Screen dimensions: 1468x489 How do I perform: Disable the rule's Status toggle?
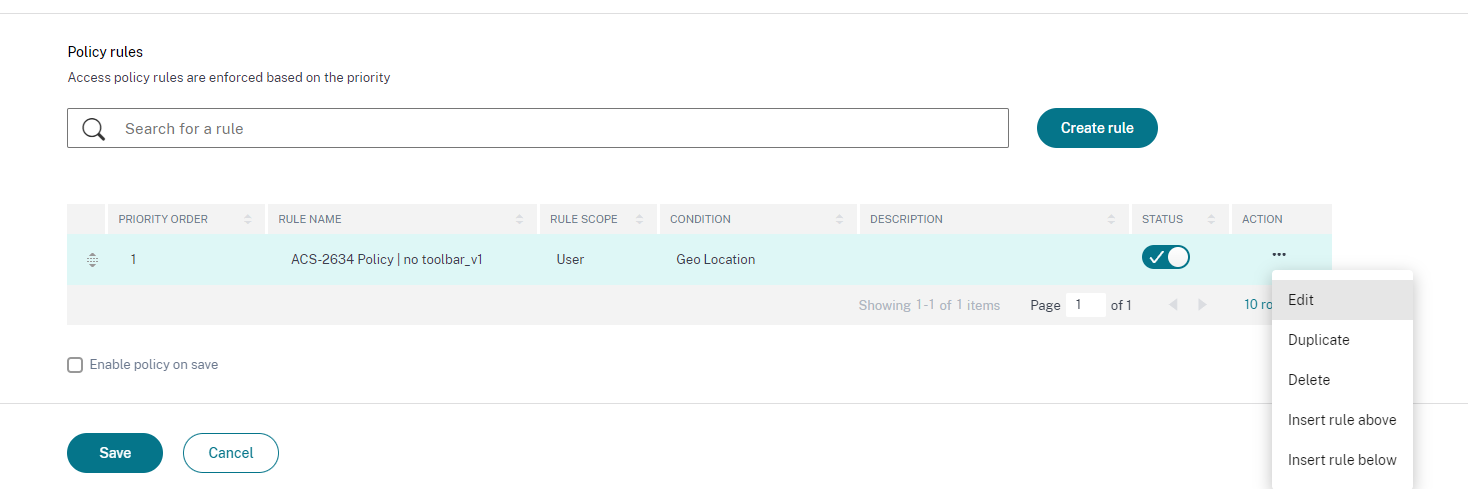(1165, 258)
